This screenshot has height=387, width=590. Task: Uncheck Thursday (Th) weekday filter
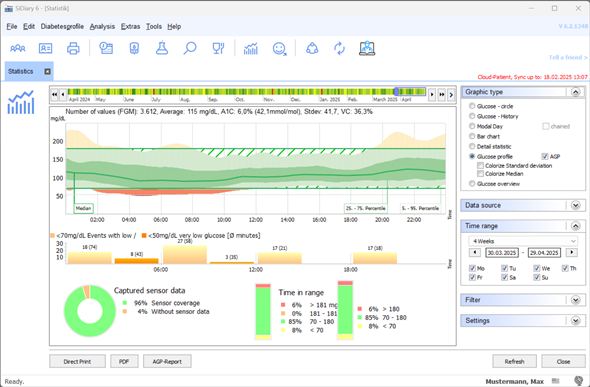565,269
